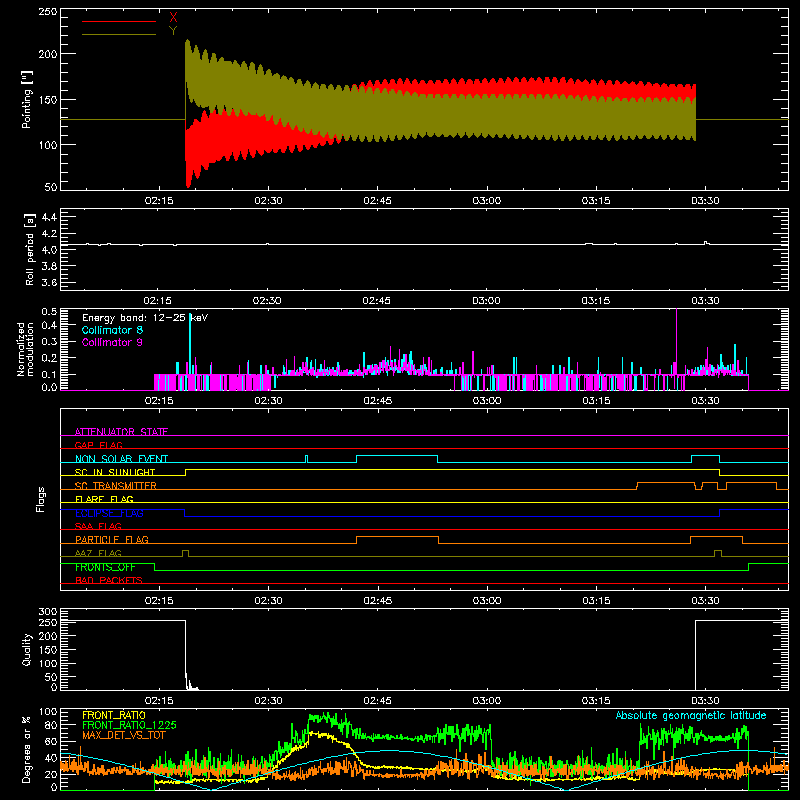Click the 02:45 tick under Pointing plot
Screen dimensions: 800x800
point(377,201)
